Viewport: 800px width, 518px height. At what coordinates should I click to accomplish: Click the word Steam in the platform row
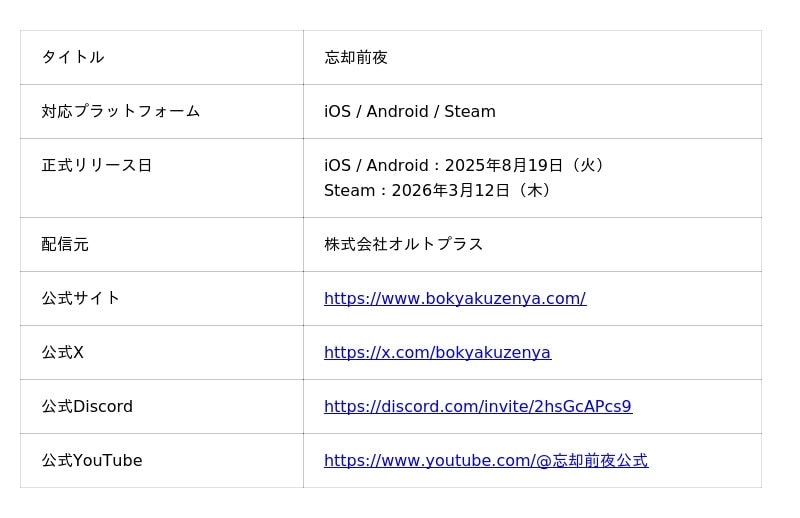click(469, 111)
